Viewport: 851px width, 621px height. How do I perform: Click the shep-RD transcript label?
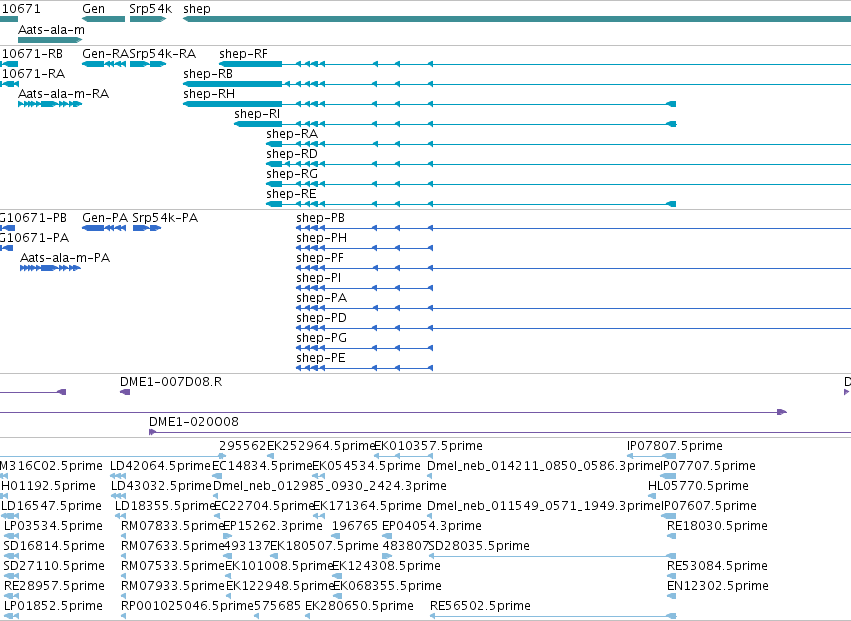(x=292, y=154)
